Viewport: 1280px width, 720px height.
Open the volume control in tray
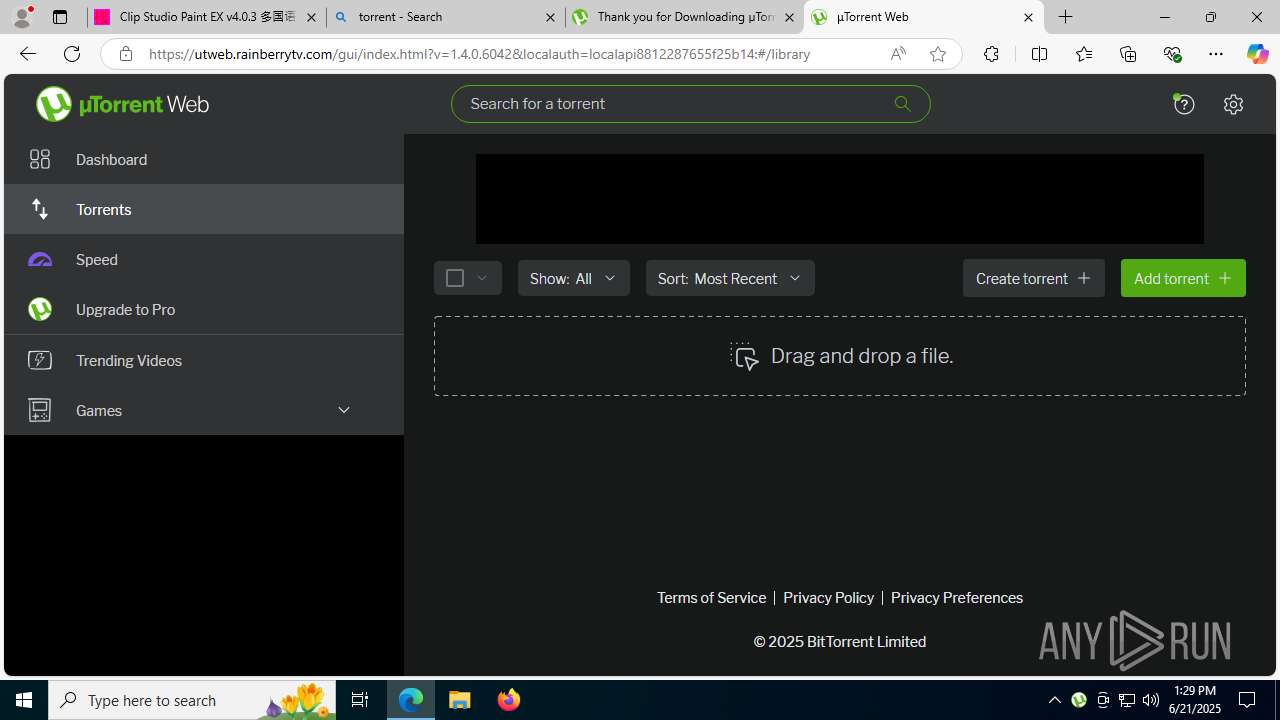(1150, 700)
